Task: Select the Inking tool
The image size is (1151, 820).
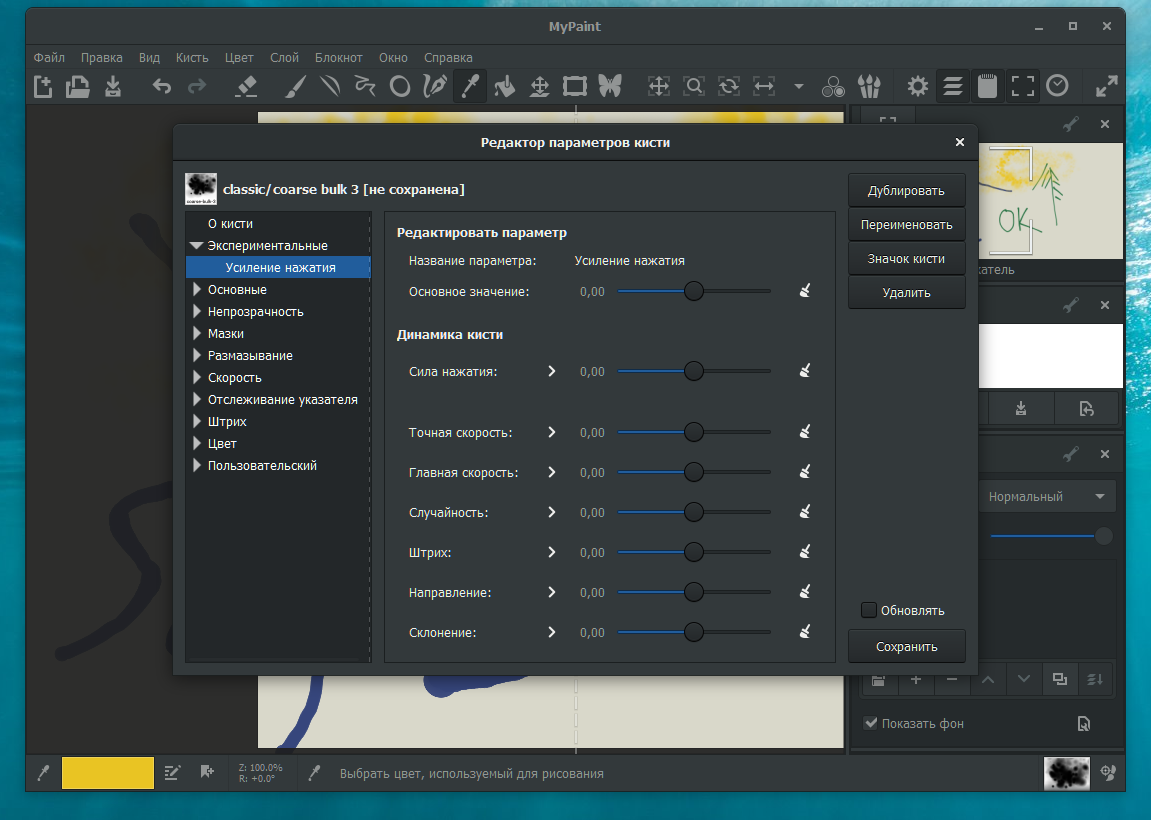Action: coord(435,87)
